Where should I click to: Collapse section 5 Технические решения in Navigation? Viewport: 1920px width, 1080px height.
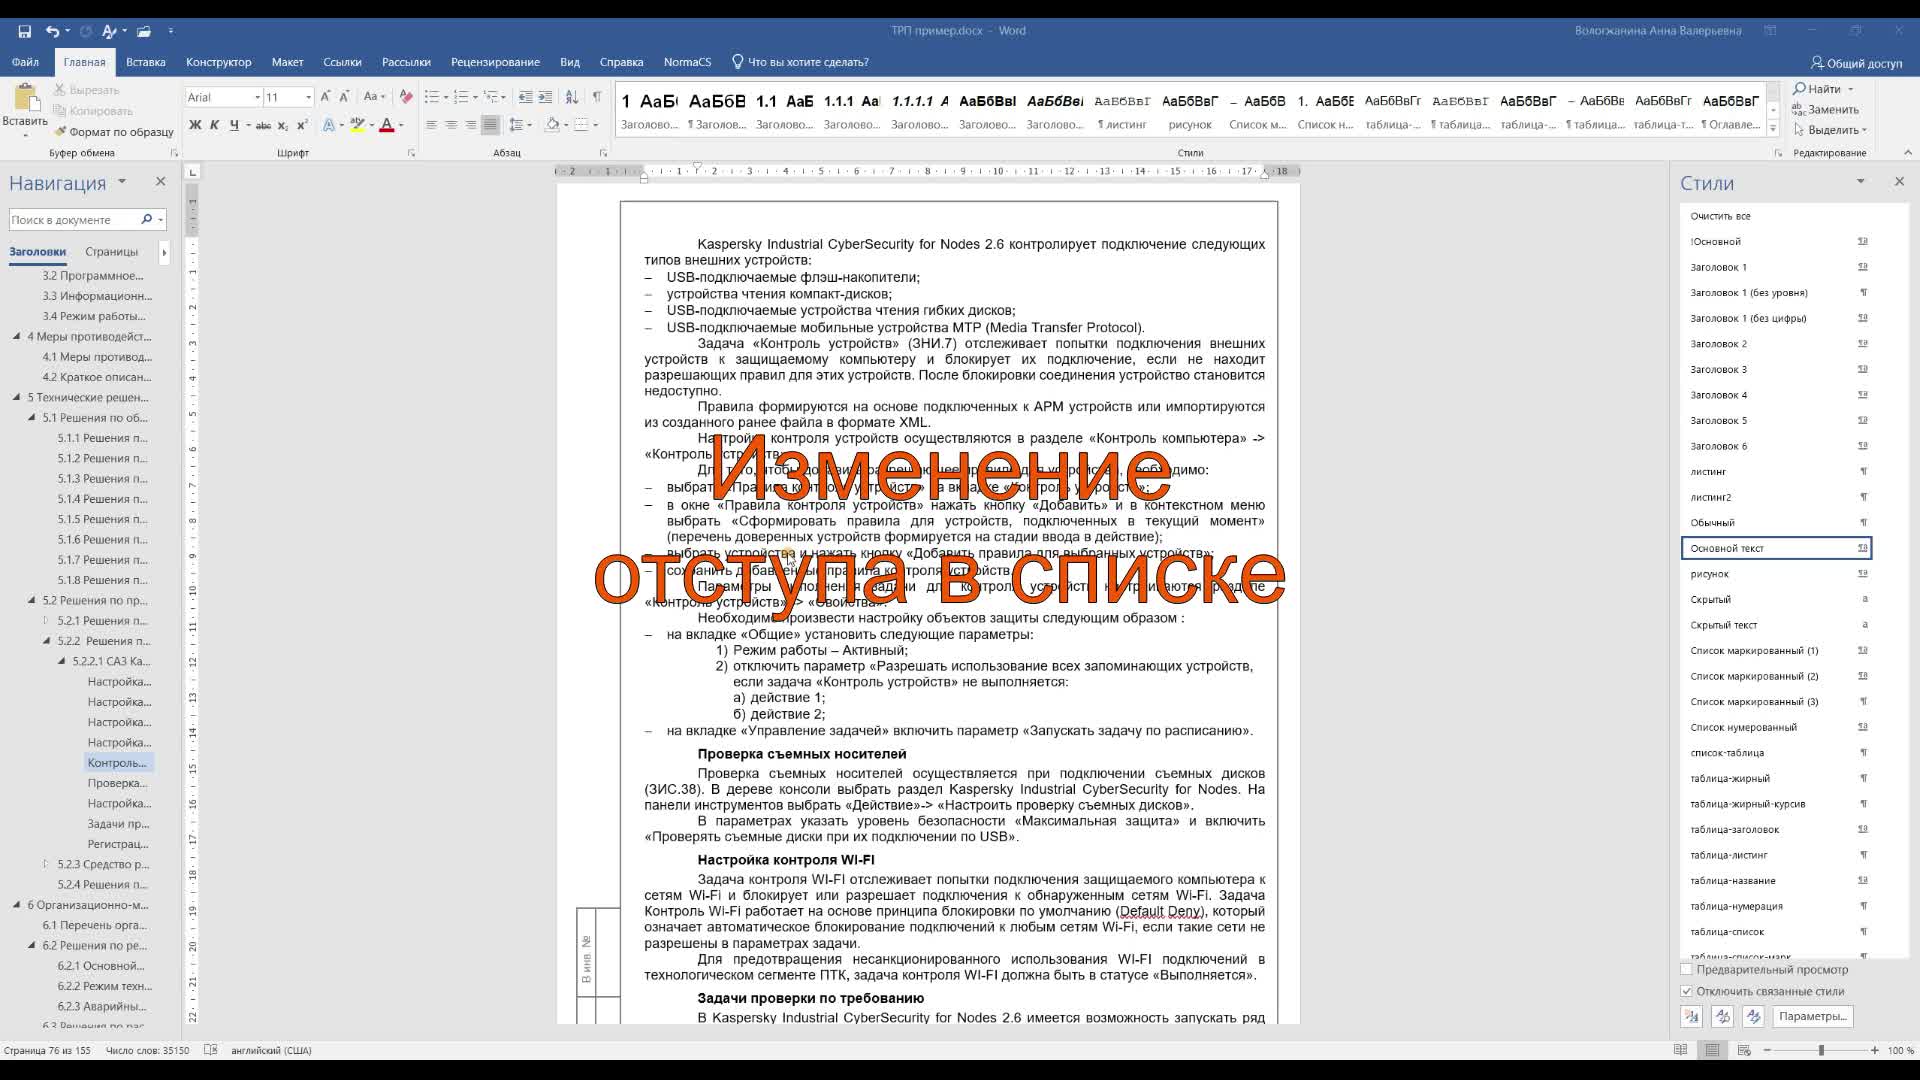click(x=17, y=397)
